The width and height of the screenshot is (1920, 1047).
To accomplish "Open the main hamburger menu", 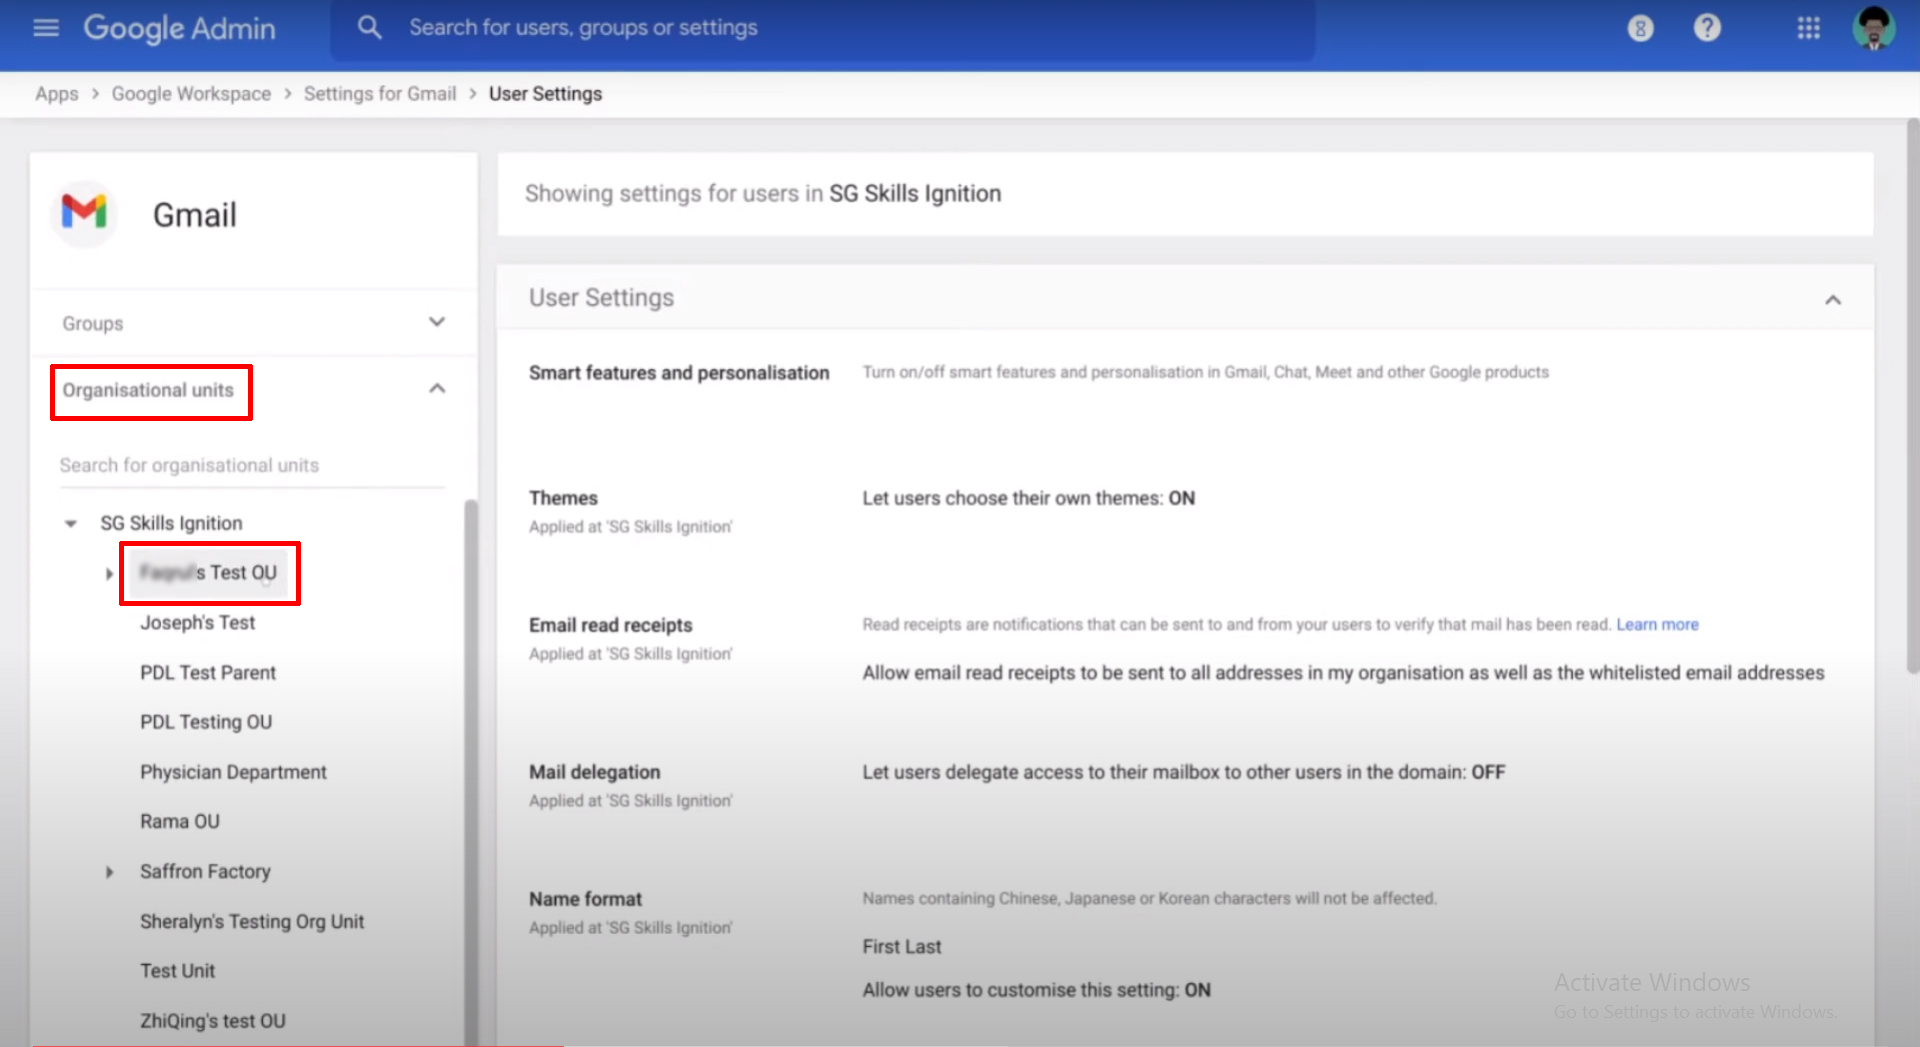I will coord(46,28).
